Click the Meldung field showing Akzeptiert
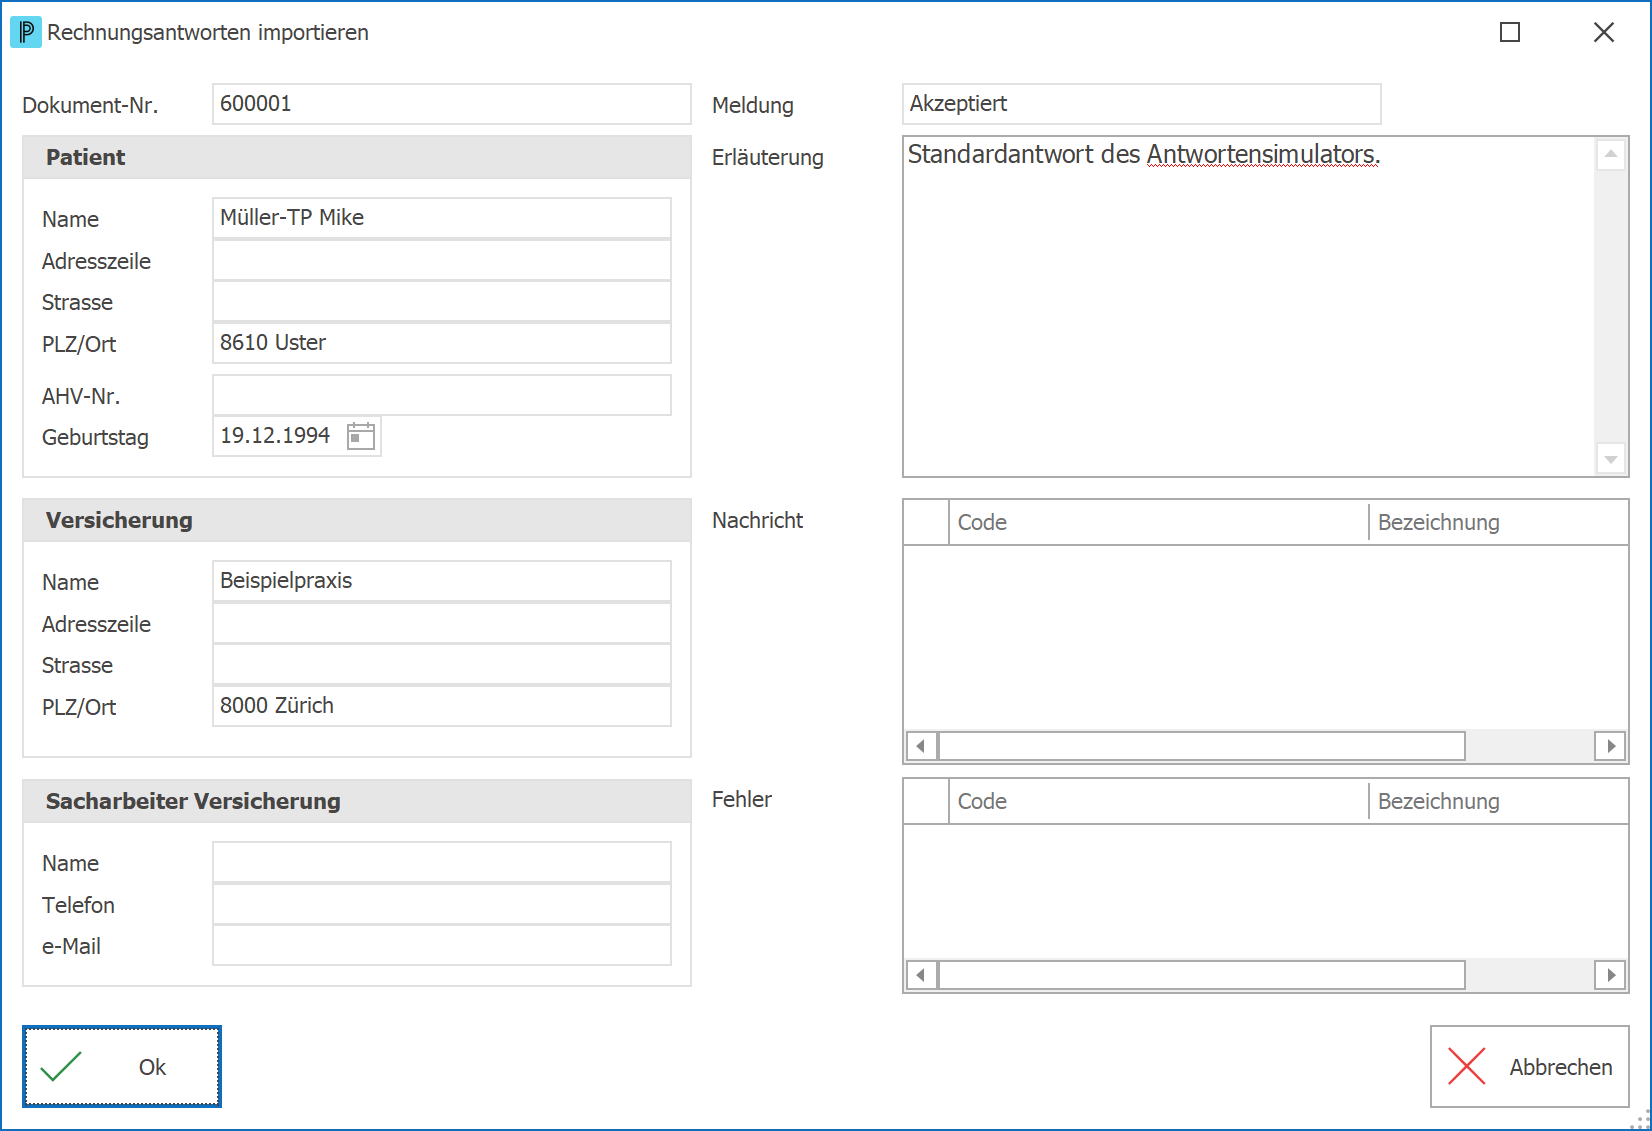 click(x=1142, y=104)
